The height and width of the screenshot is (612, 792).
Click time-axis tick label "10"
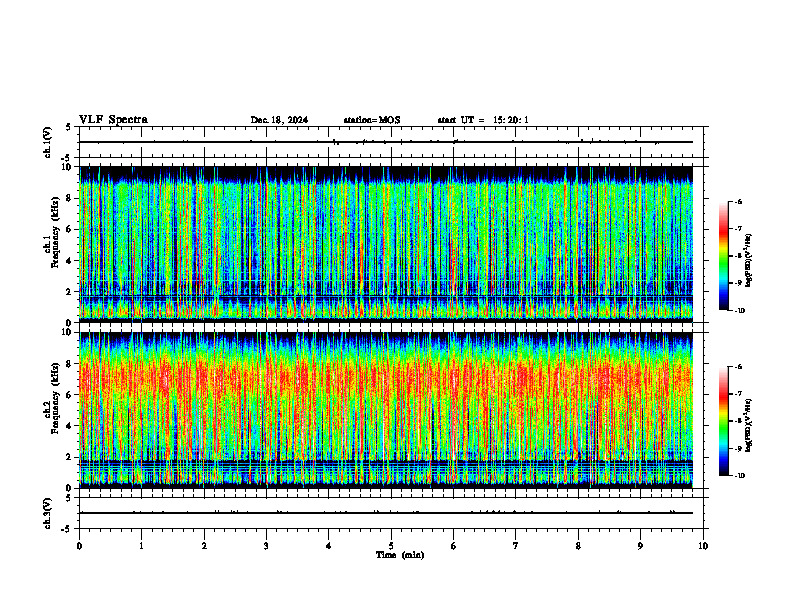point(703,546)
